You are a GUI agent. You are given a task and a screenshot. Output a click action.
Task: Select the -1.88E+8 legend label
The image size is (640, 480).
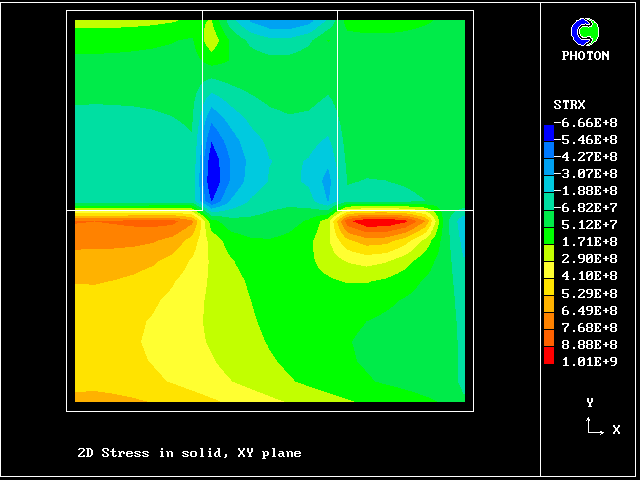coord(592,190)
